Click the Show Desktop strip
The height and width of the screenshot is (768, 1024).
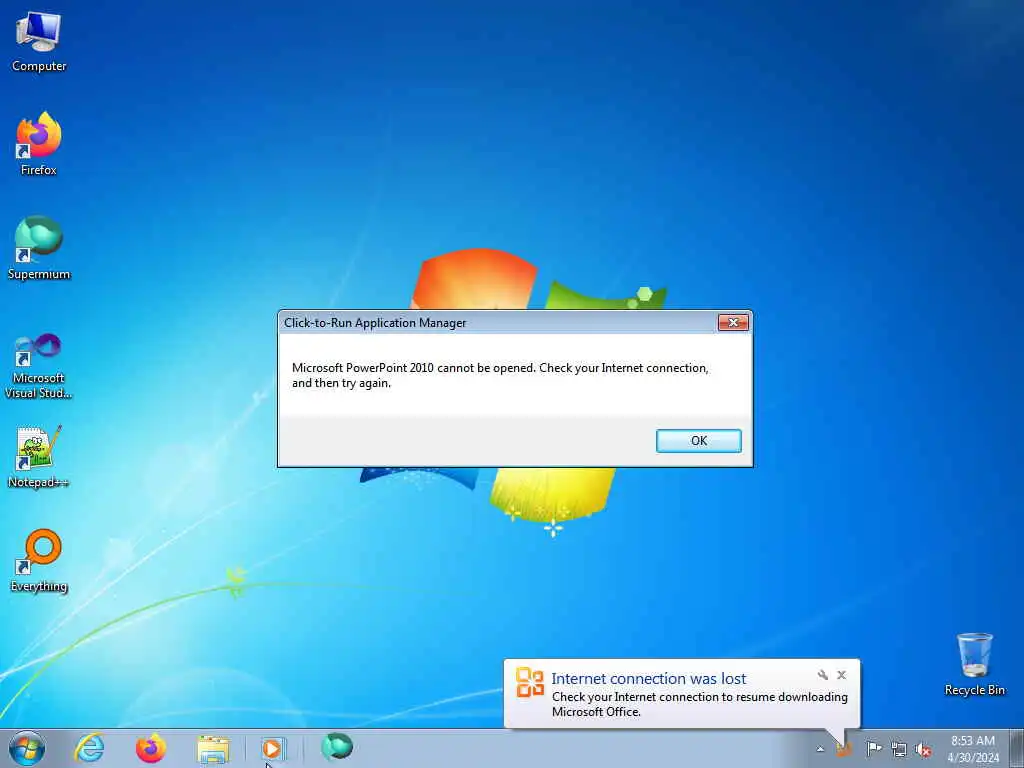coord(1017,748)
